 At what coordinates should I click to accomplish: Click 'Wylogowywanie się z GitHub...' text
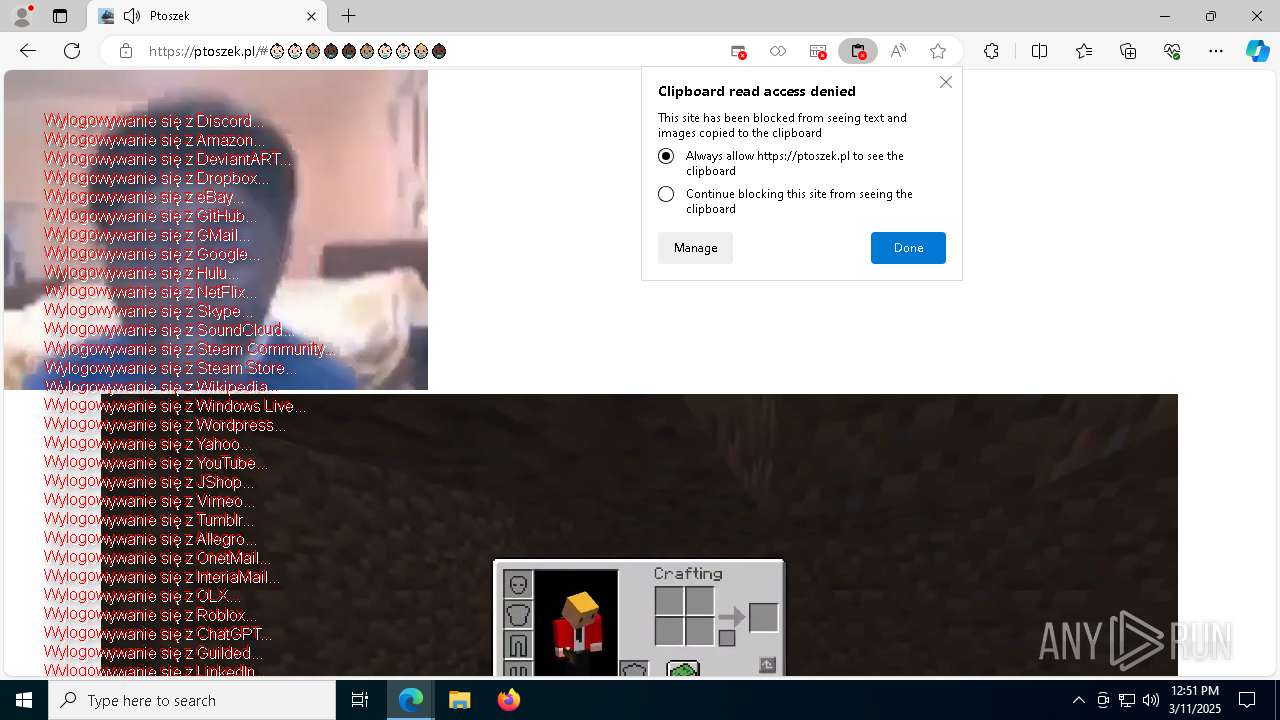150,216
